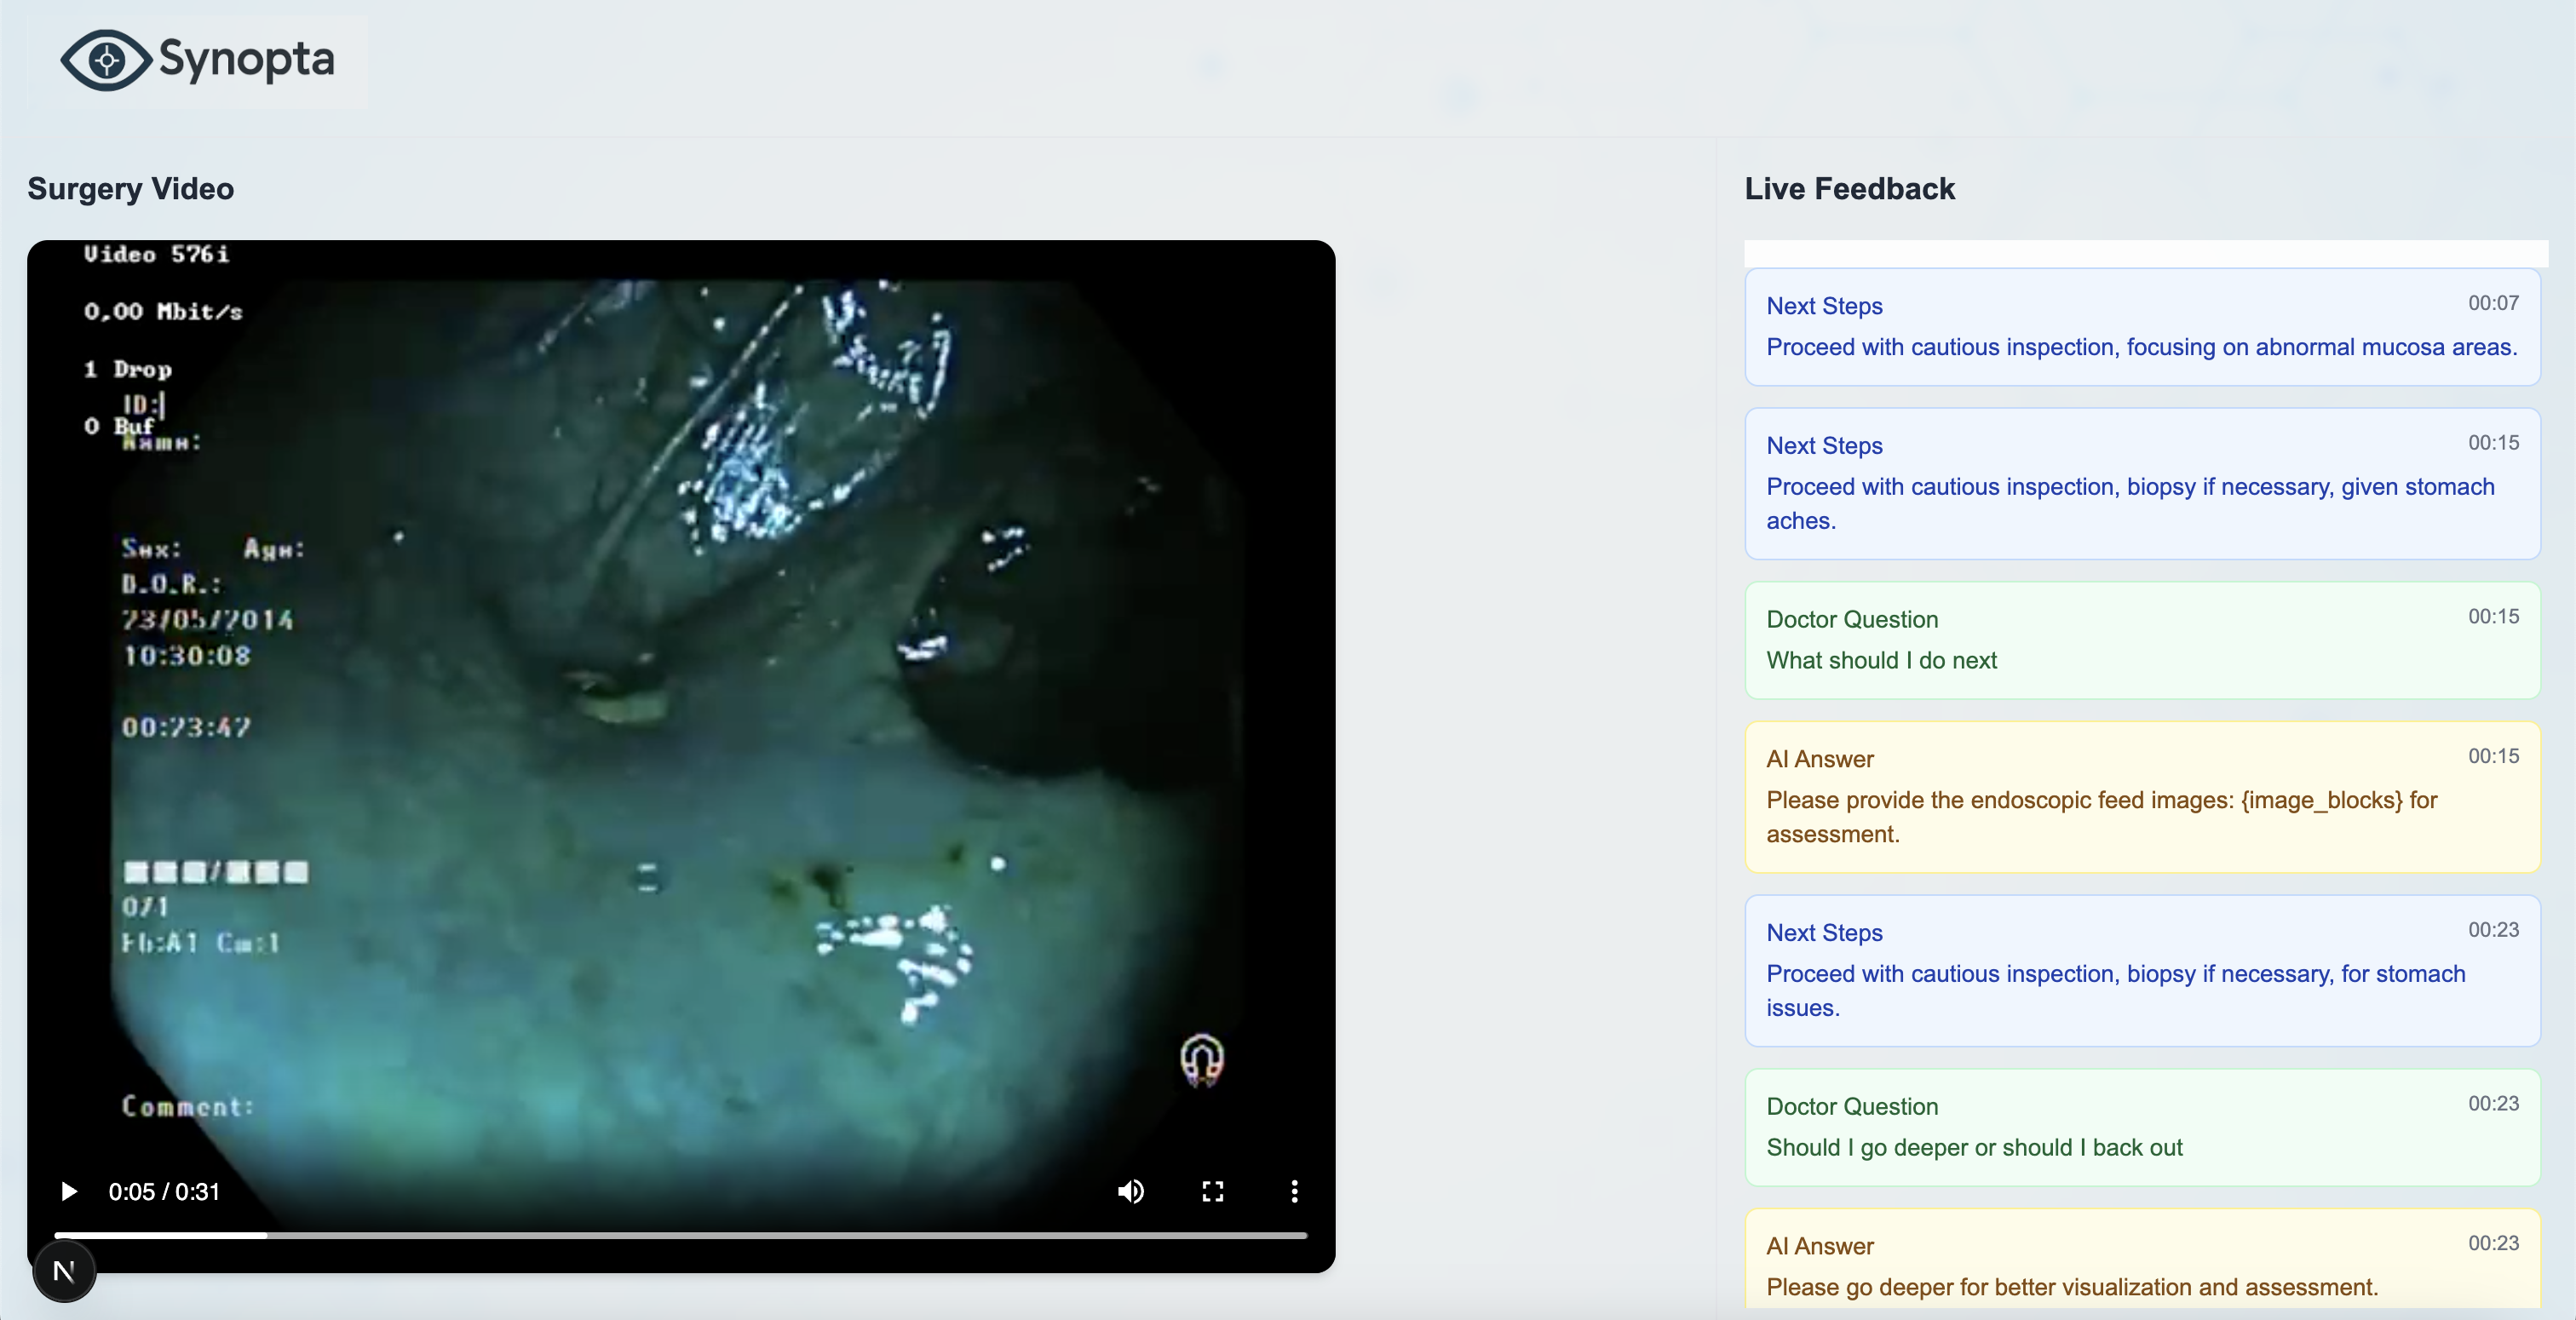
Task: Click the round N badge icon
Action: (x=64, y=1271)
